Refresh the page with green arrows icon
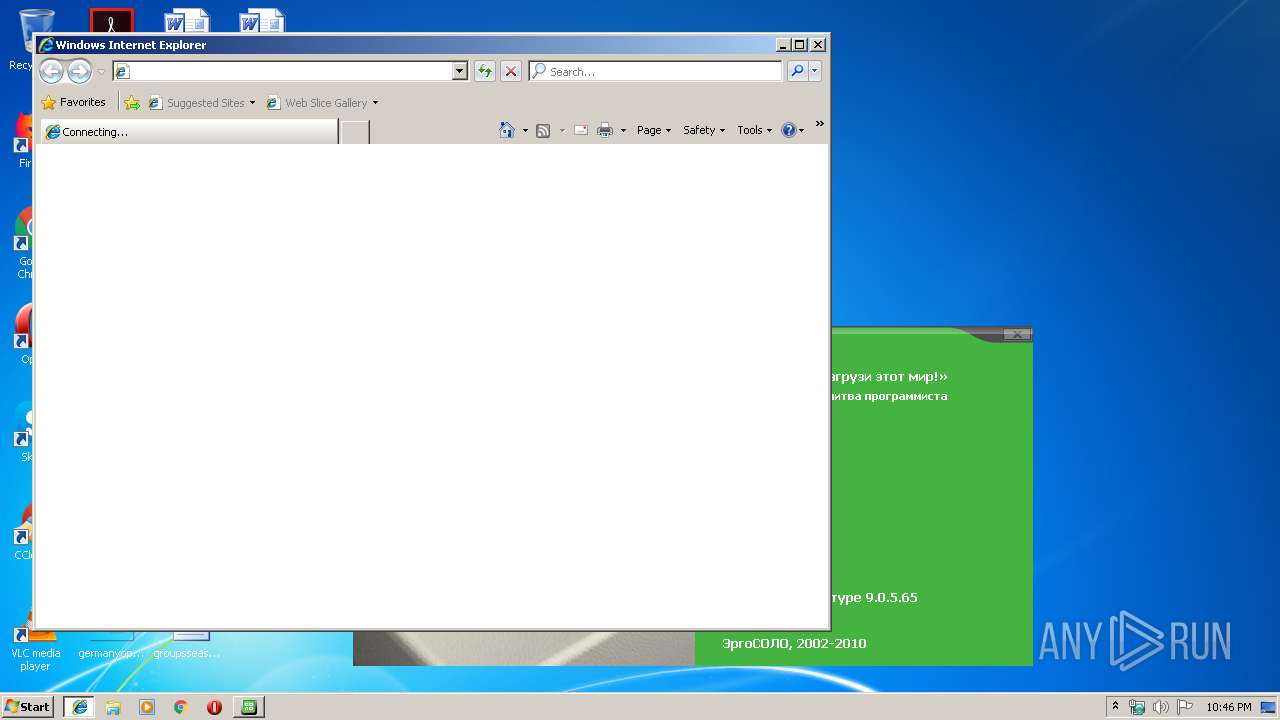Image resolution: width=1280 pixels, height=720 pixels. 485,71
